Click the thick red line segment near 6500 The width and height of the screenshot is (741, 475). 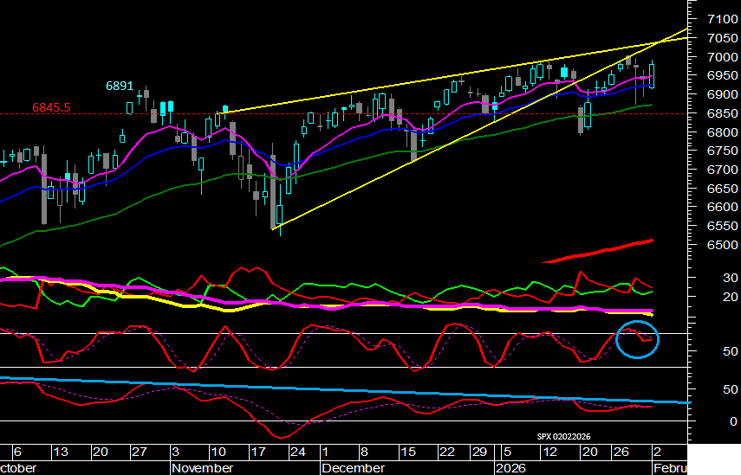click(x=597, y=250)
